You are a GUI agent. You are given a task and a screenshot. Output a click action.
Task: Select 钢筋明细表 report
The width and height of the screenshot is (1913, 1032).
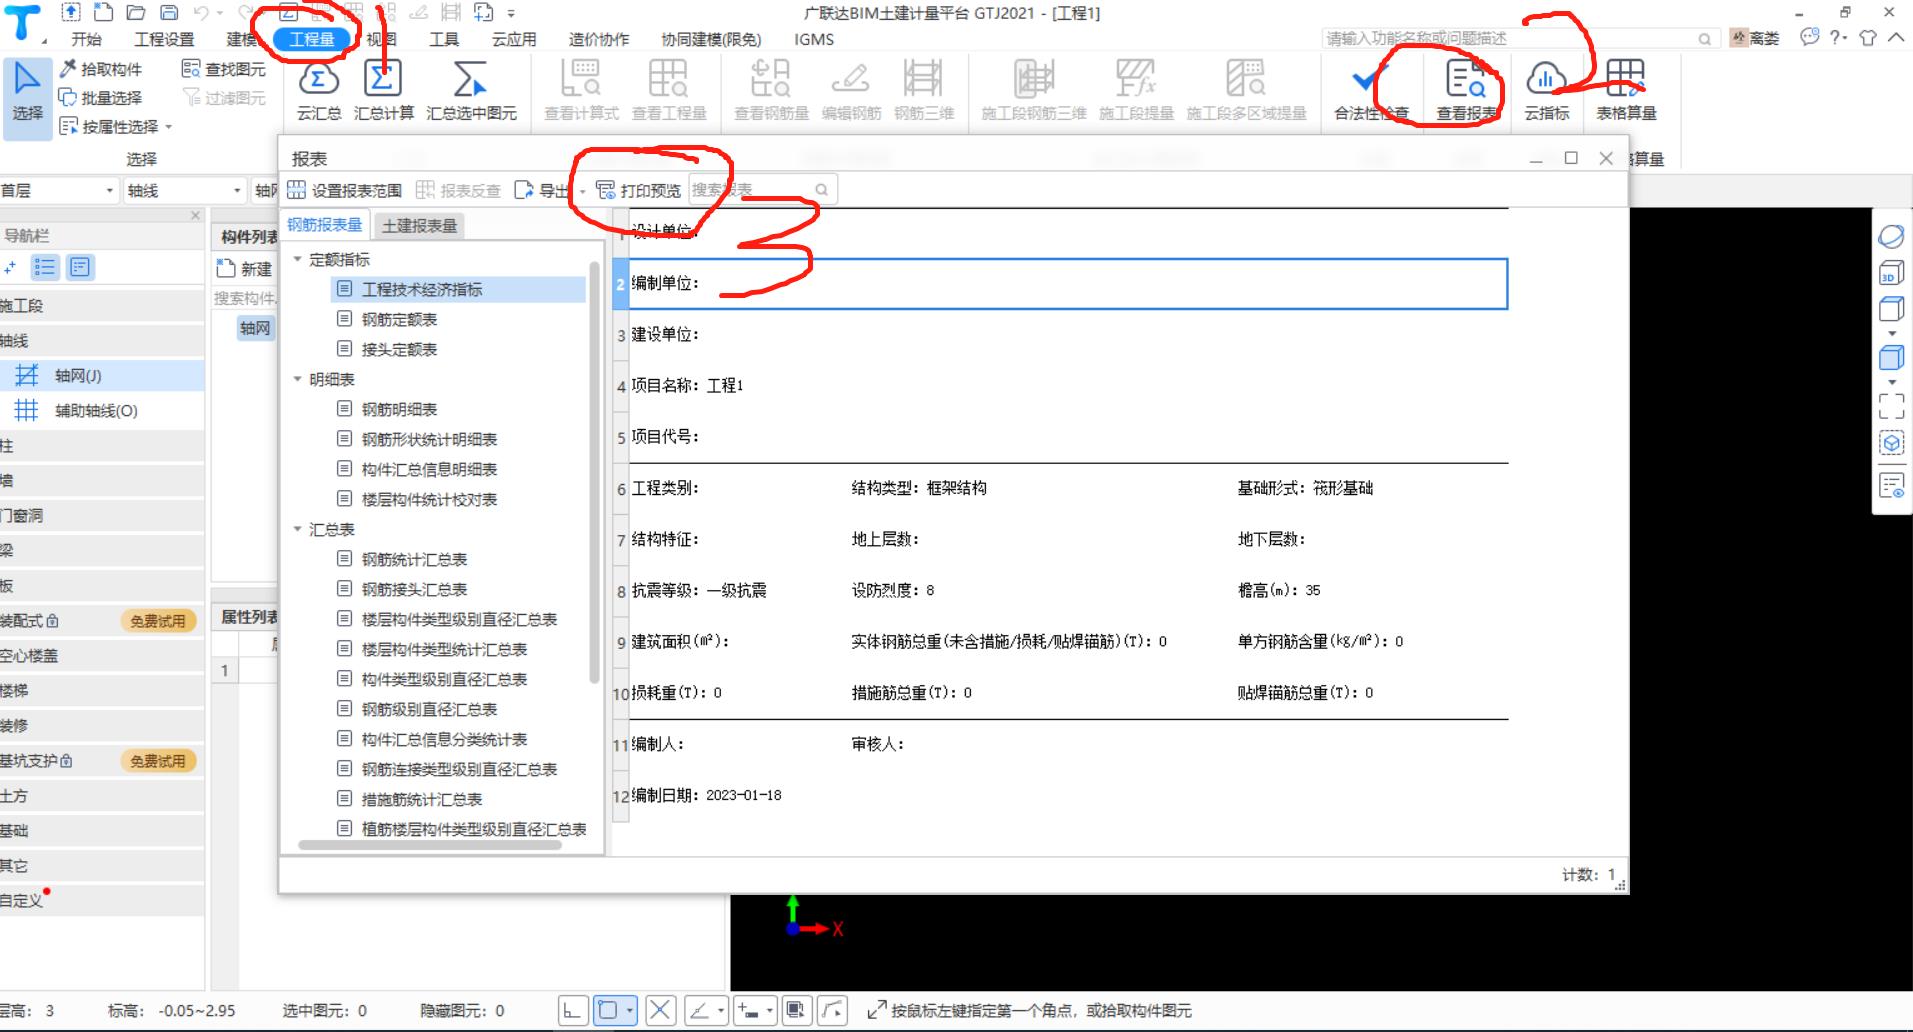coord(399,409)
